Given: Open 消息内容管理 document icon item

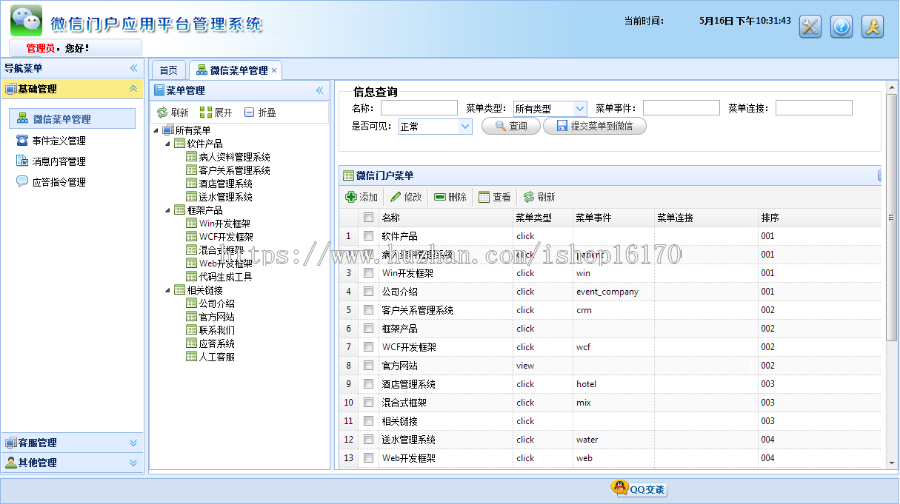Looking at the screenshot, I should coord(22,161).
